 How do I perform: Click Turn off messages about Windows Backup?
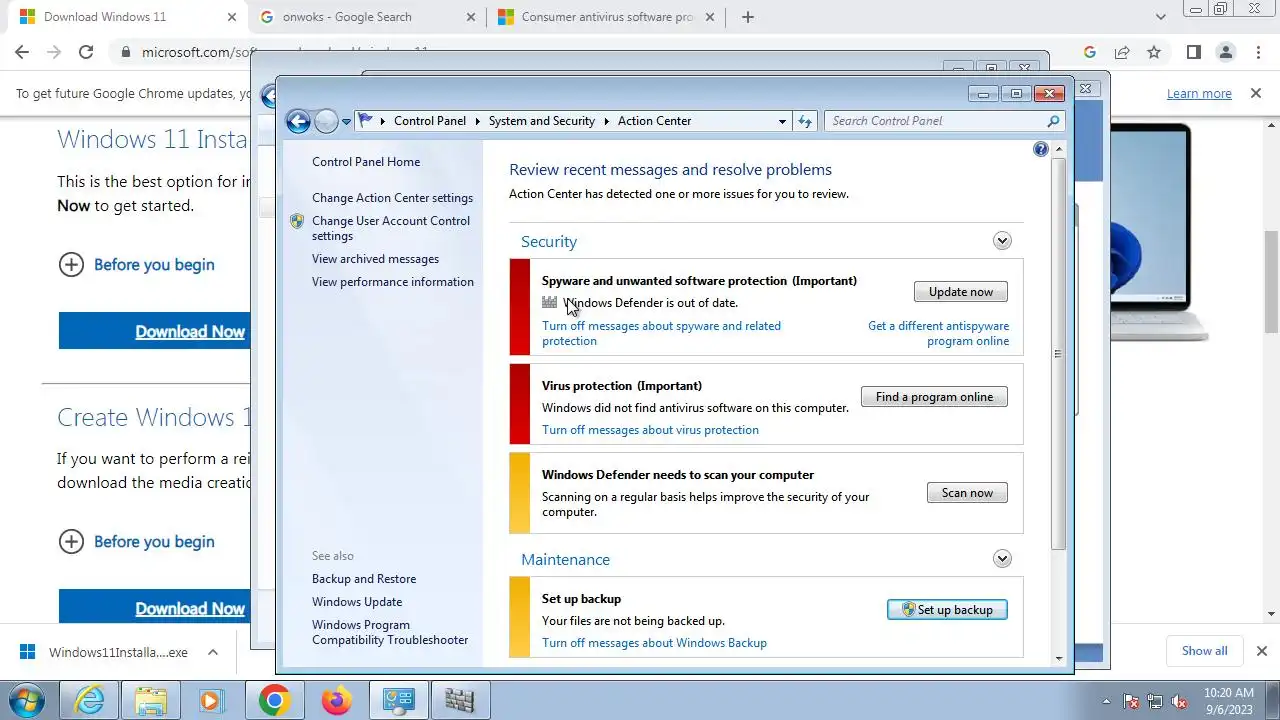coord(654,643)
